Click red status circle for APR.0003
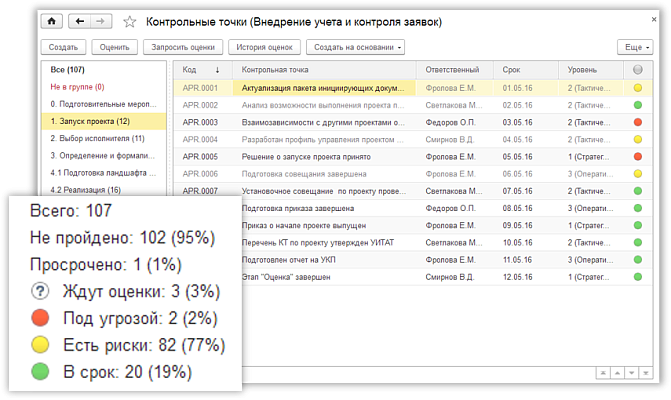The image size is (671, 400). (638, 122)
